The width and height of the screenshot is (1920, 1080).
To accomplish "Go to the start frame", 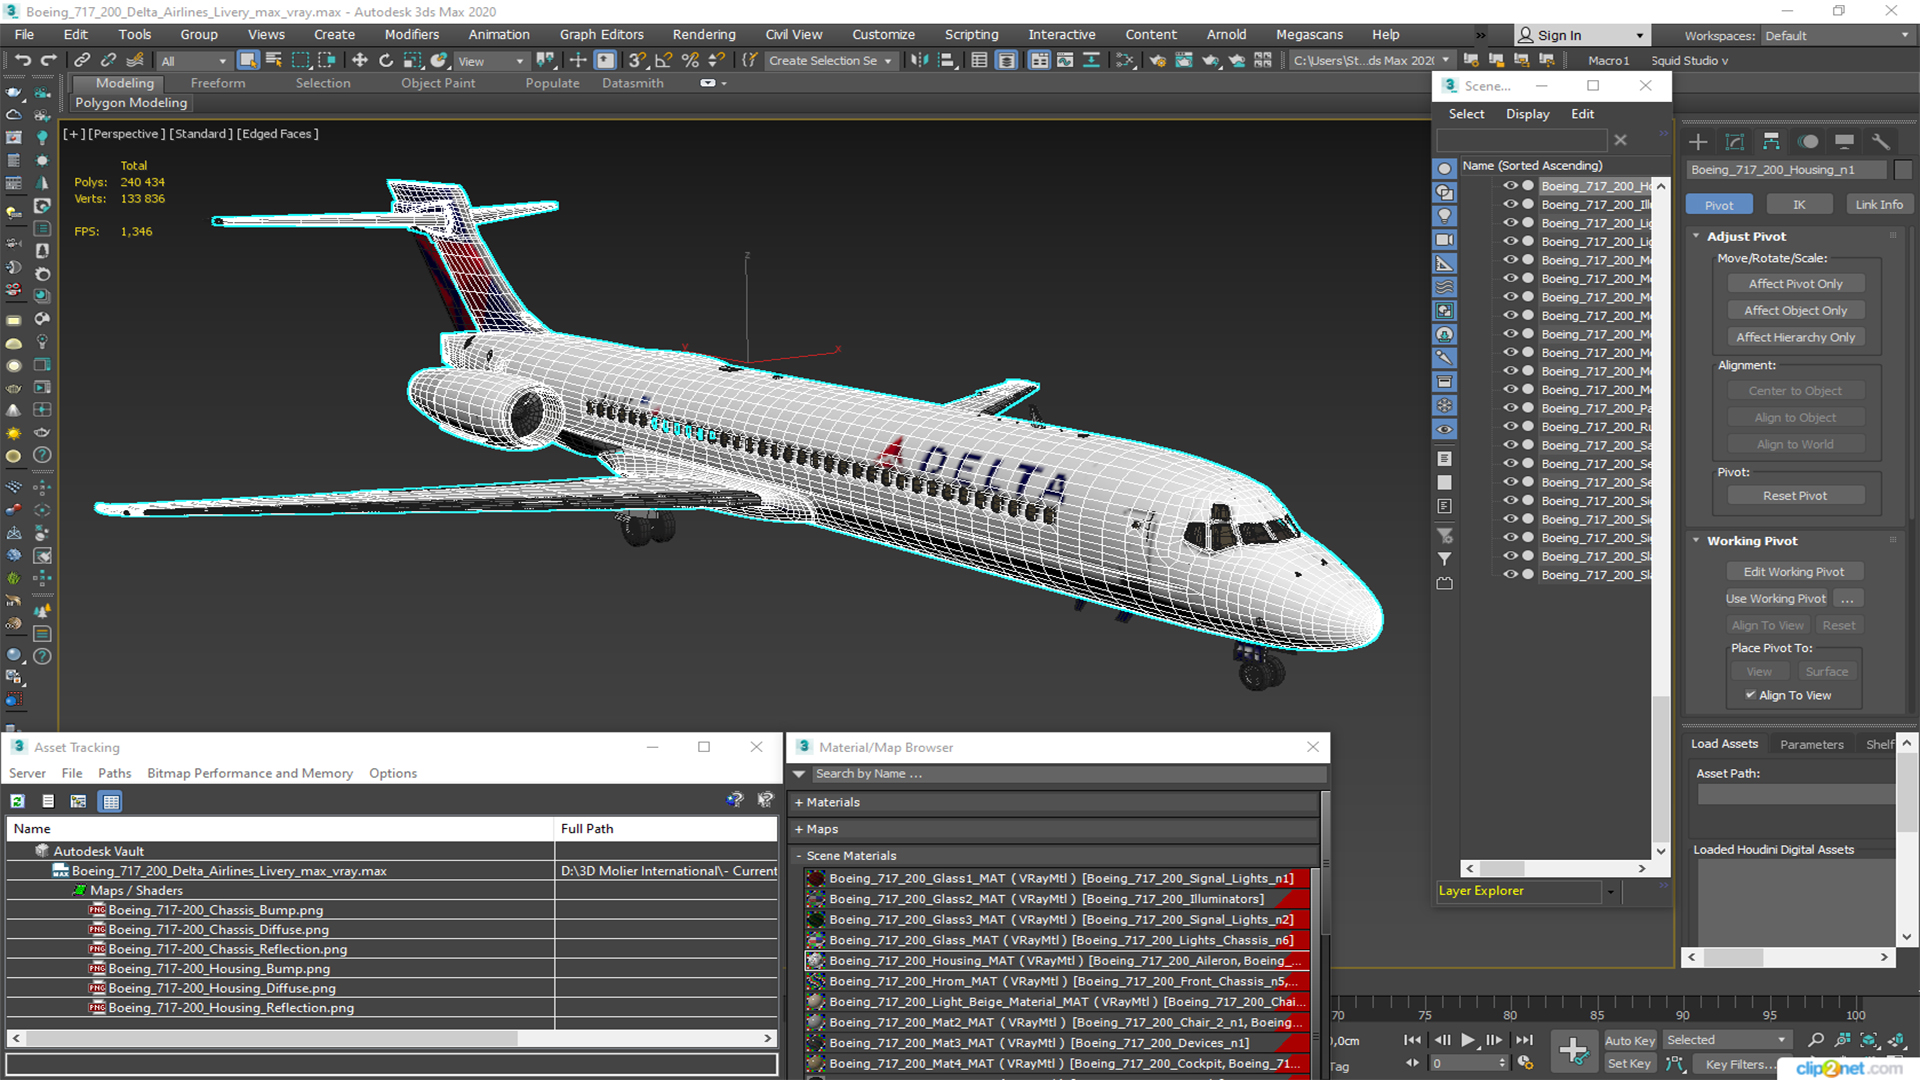I will pyautogui.click(x=1413, y=1040).
